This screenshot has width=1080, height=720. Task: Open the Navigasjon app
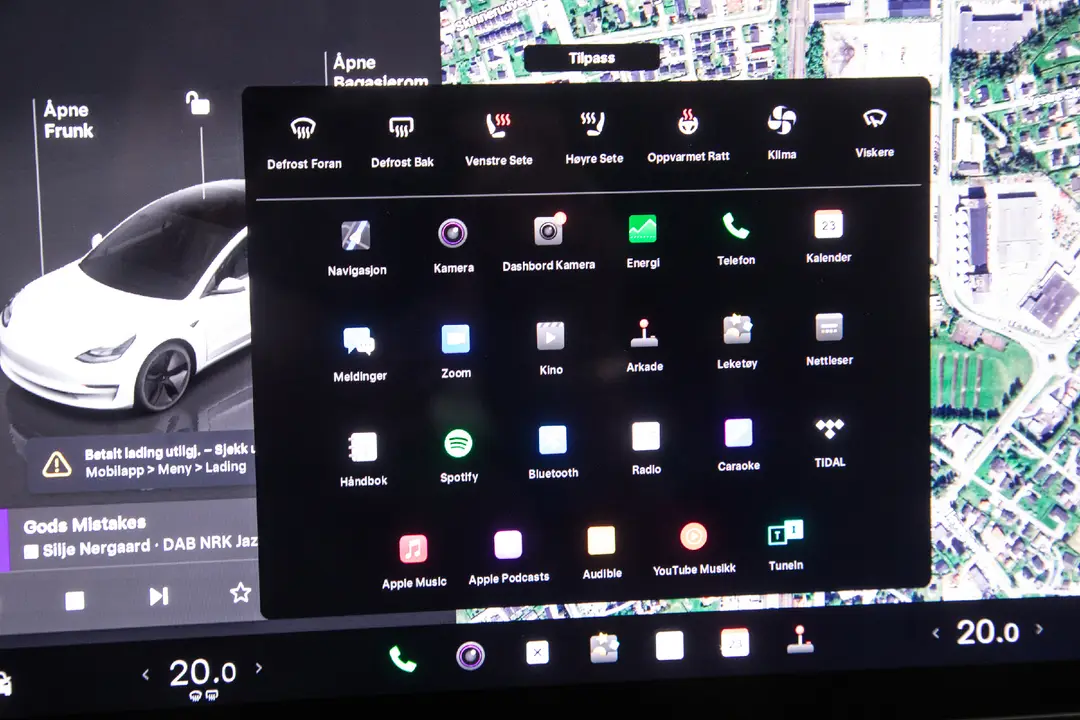pyautogui.click(x=357, y=249)
